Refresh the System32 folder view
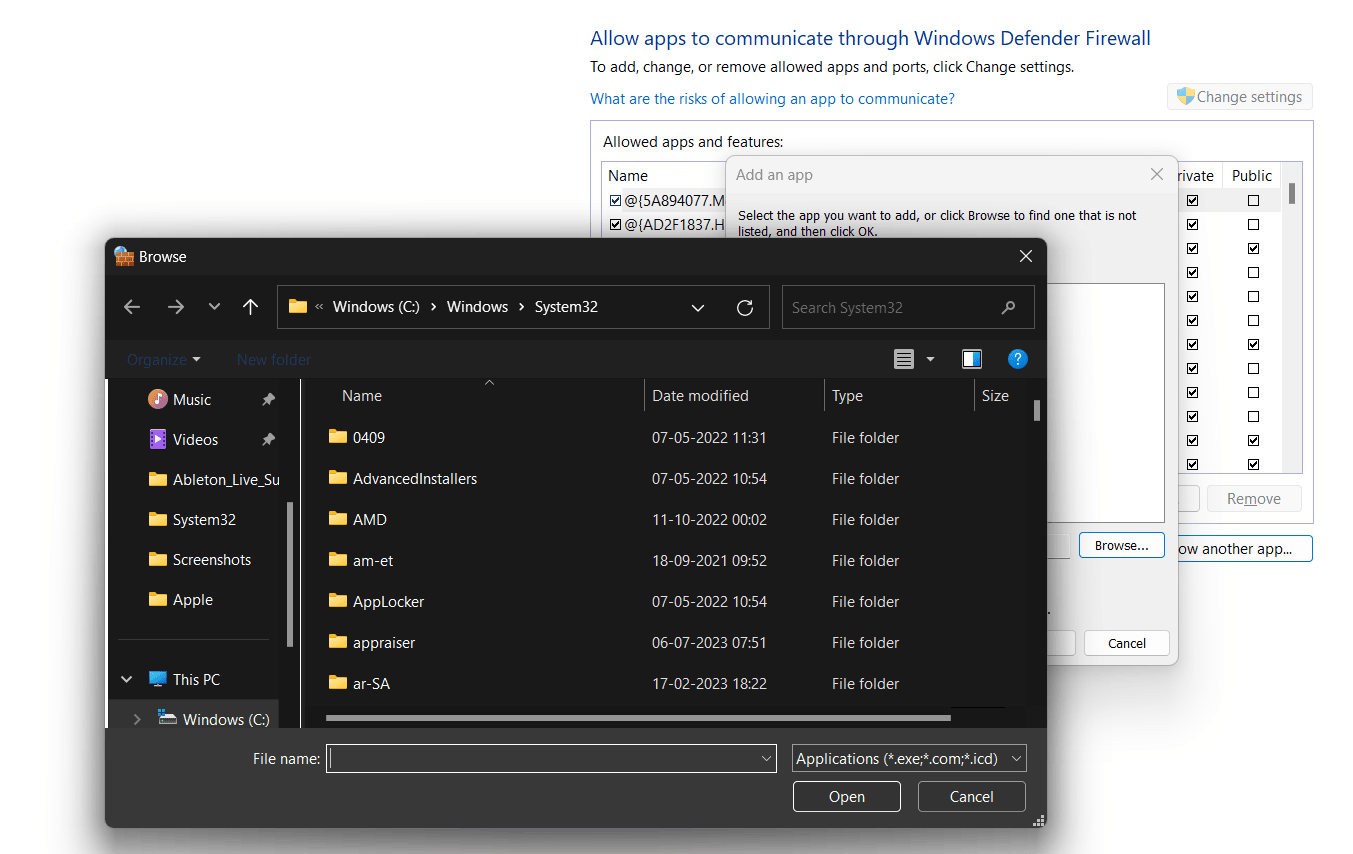Image resolution: width=1353 pixels, height=854 pixels. click(745, 307)
